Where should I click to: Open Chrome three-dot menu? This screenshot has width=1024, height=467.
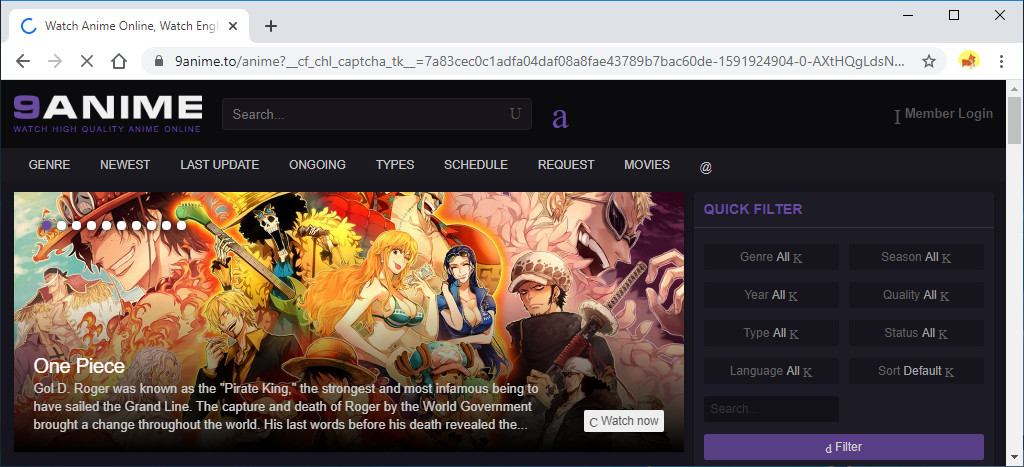(1001, 61)
